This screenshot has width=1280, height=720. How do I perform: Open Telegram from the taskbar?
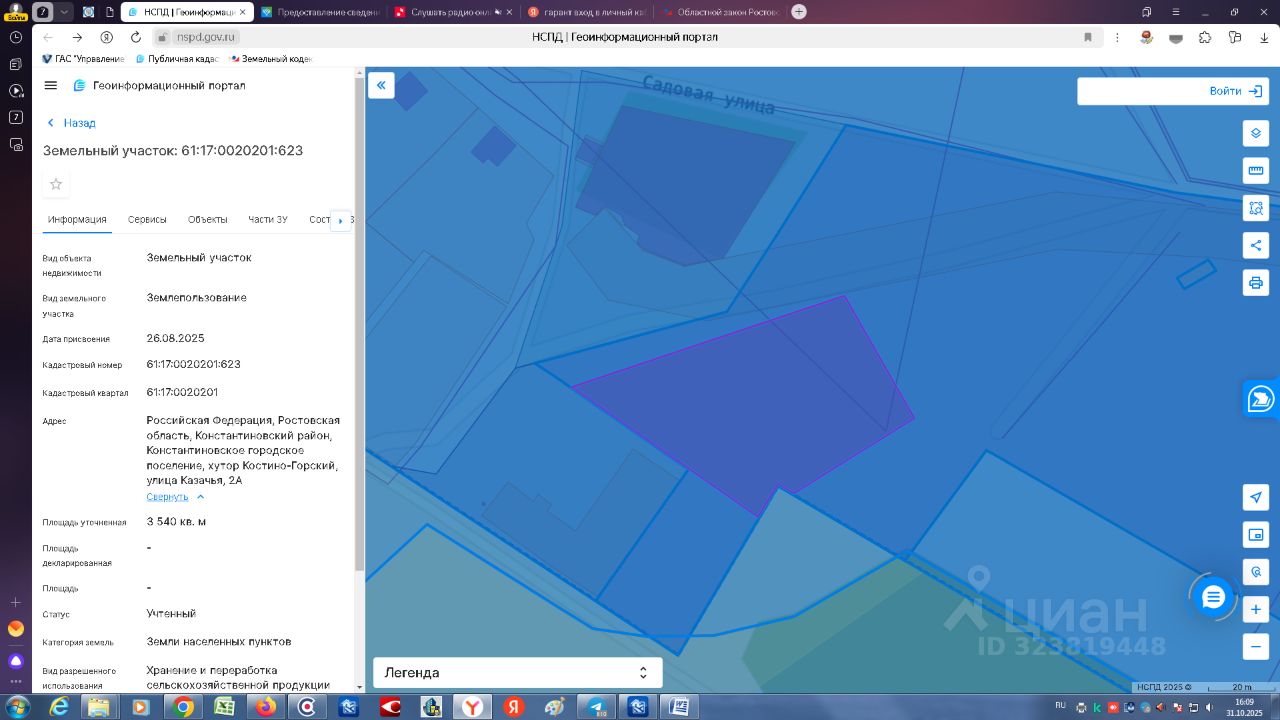click(596, 707)
